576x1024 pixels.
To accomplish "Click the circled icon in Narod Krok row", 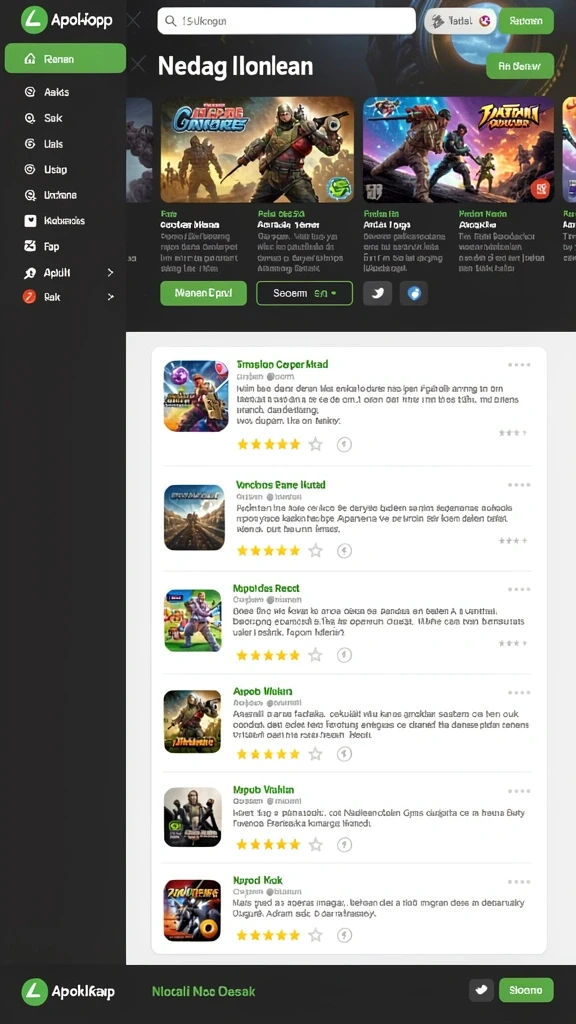I will tap(344, 935).
